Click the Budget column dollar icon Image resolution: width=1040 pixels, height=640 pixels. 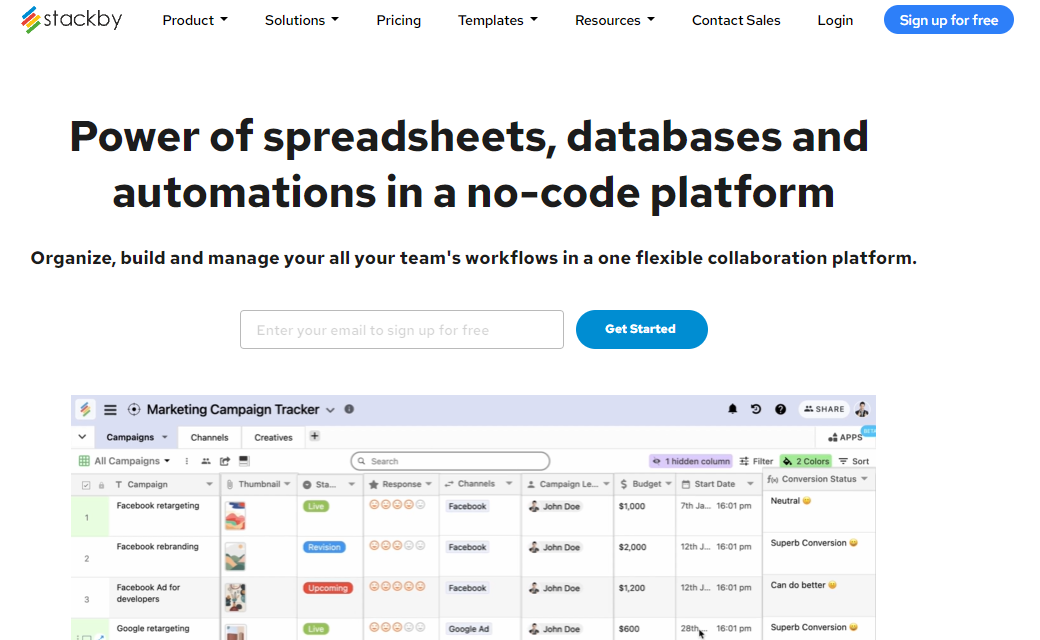click(623, 484)
